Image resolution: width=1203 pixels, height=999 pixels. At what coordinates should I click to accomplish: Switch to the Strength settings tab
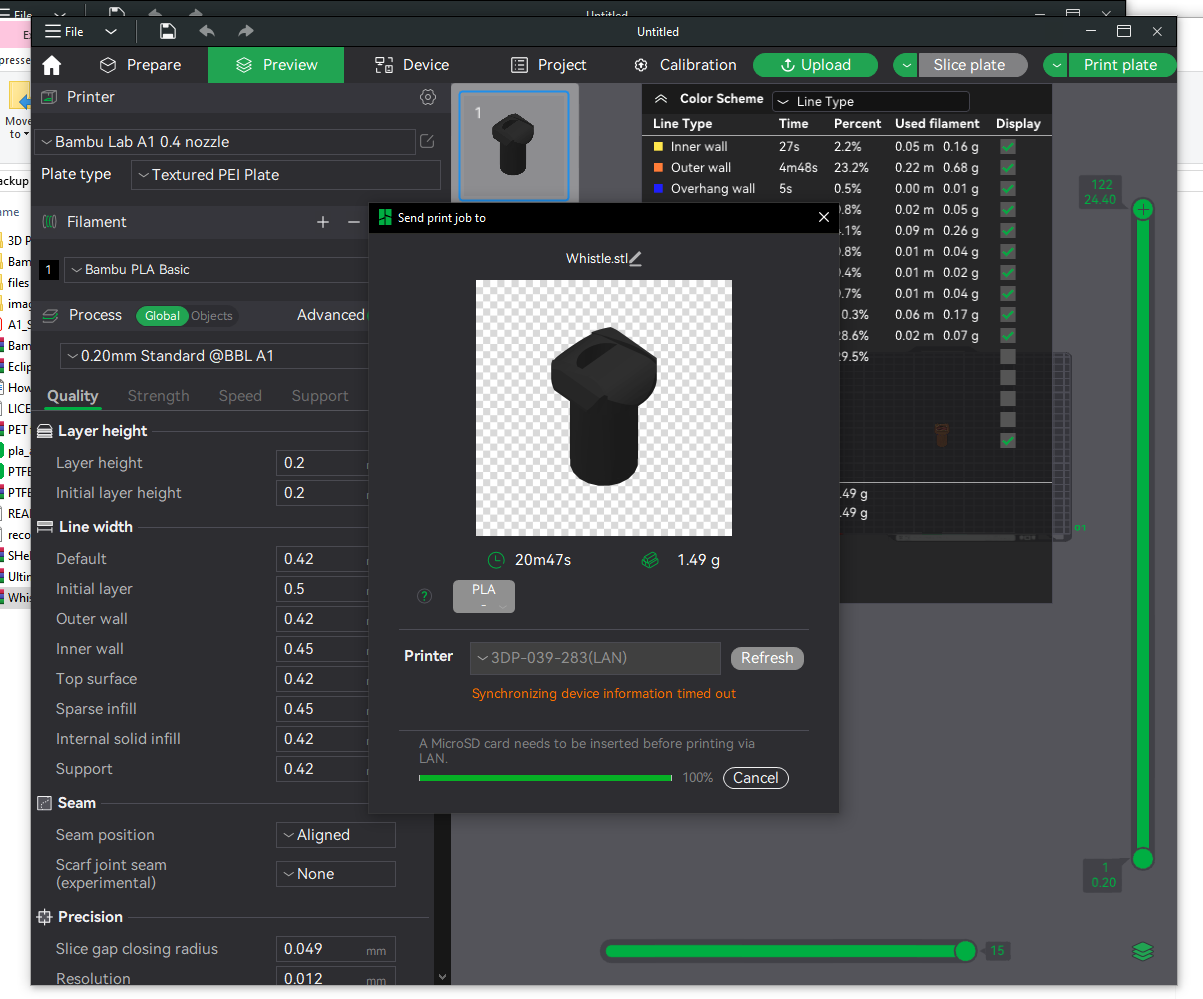pos(158,396)
